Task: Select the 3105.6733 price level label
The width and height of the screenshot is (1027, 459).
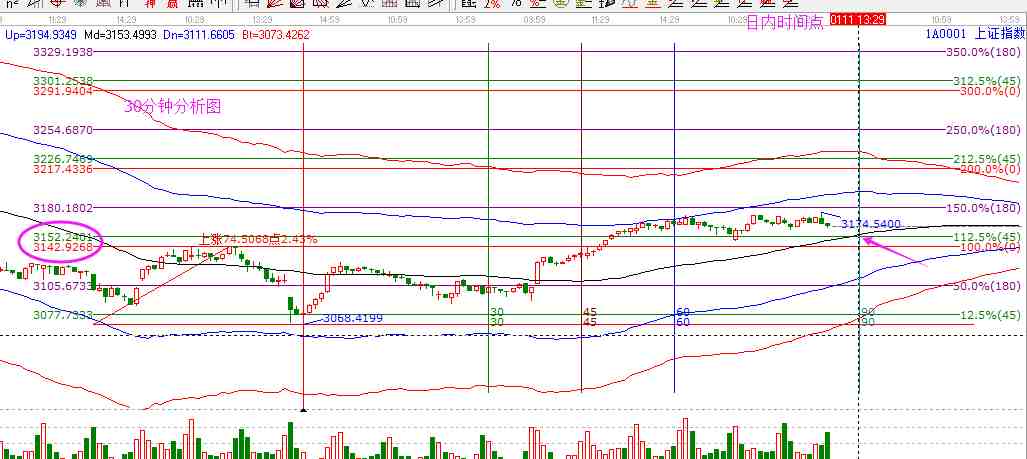Action: tap(64, 285)
